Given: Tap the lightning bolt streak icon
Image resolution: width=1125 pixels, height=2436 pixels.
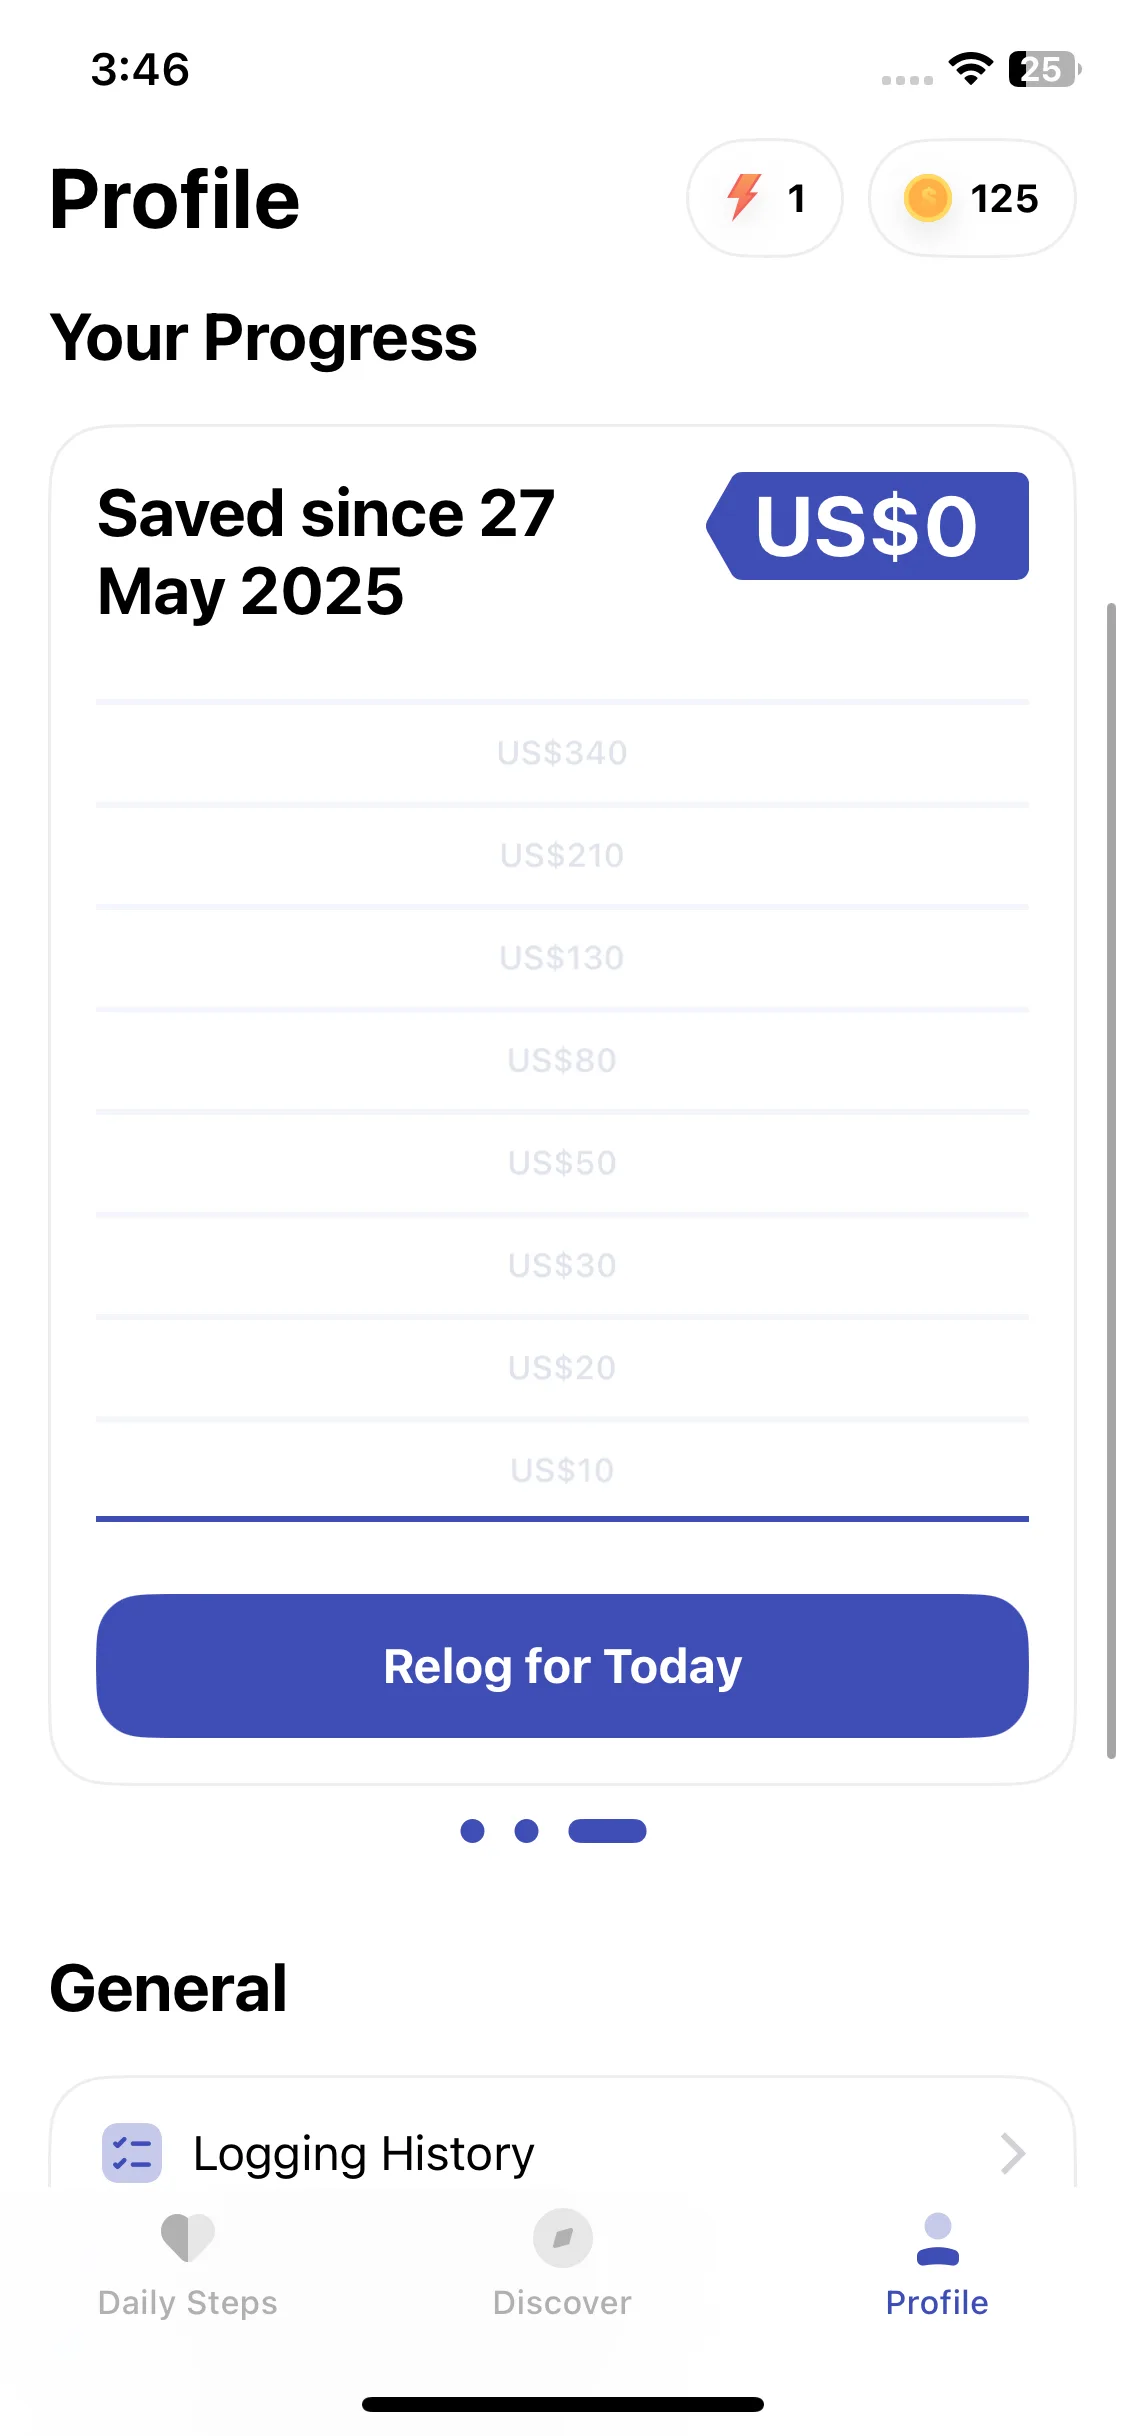Looking at the screenshot, I should tap(743, 197).
